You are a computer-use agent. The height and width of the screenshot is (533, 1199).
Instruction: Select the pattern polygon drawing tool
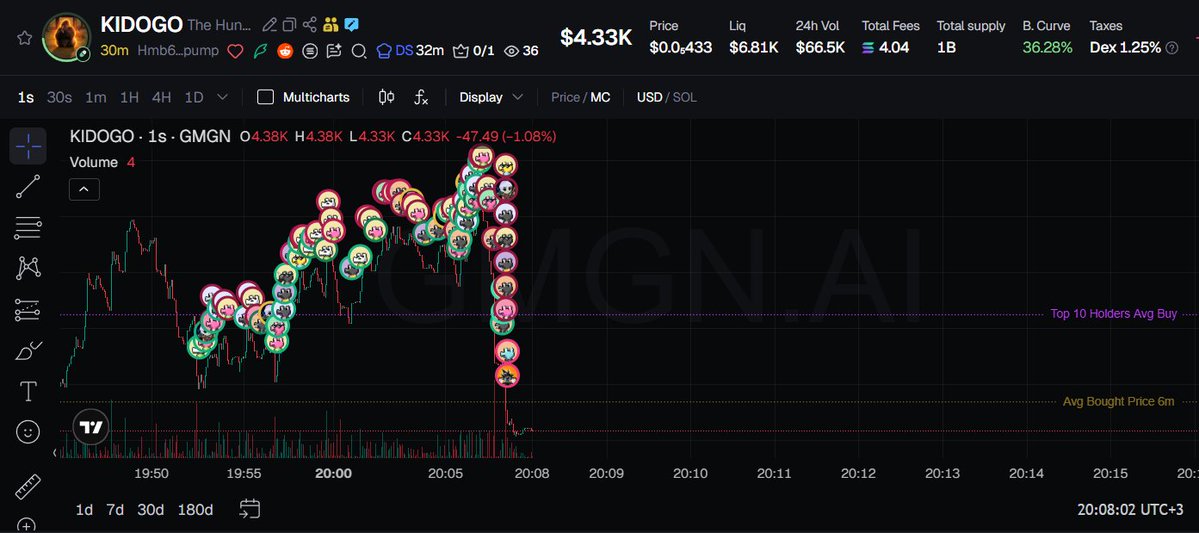coord(28,268)
